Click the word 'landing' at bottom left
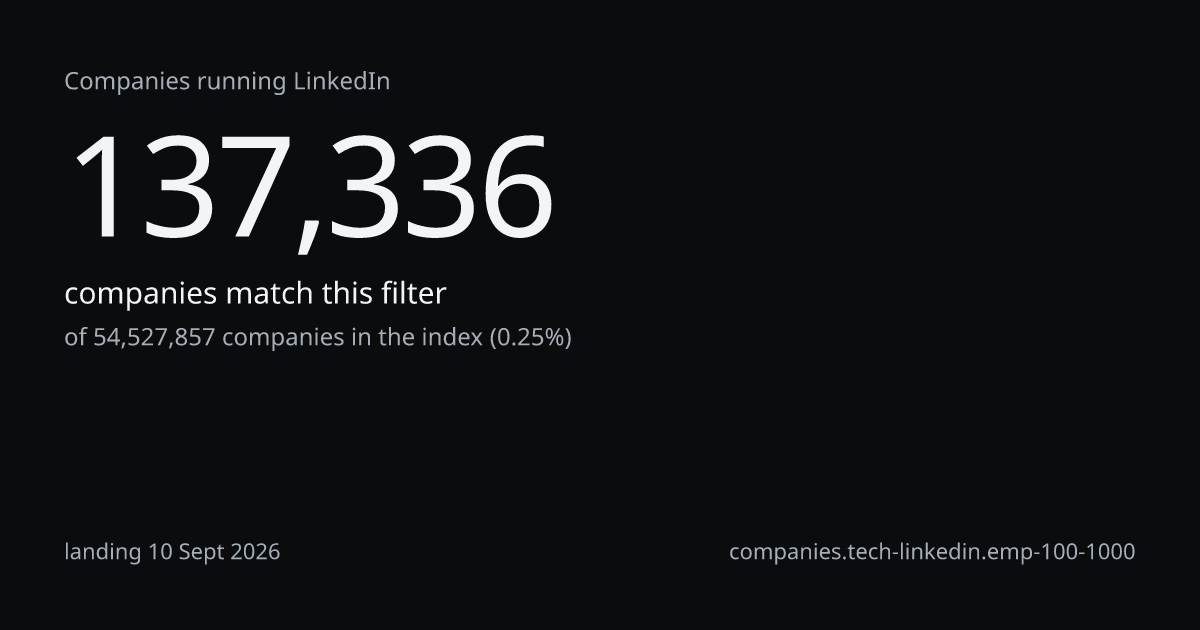Image resolution: width=1200 pixels, height=630 pixels. click(103, 552)
